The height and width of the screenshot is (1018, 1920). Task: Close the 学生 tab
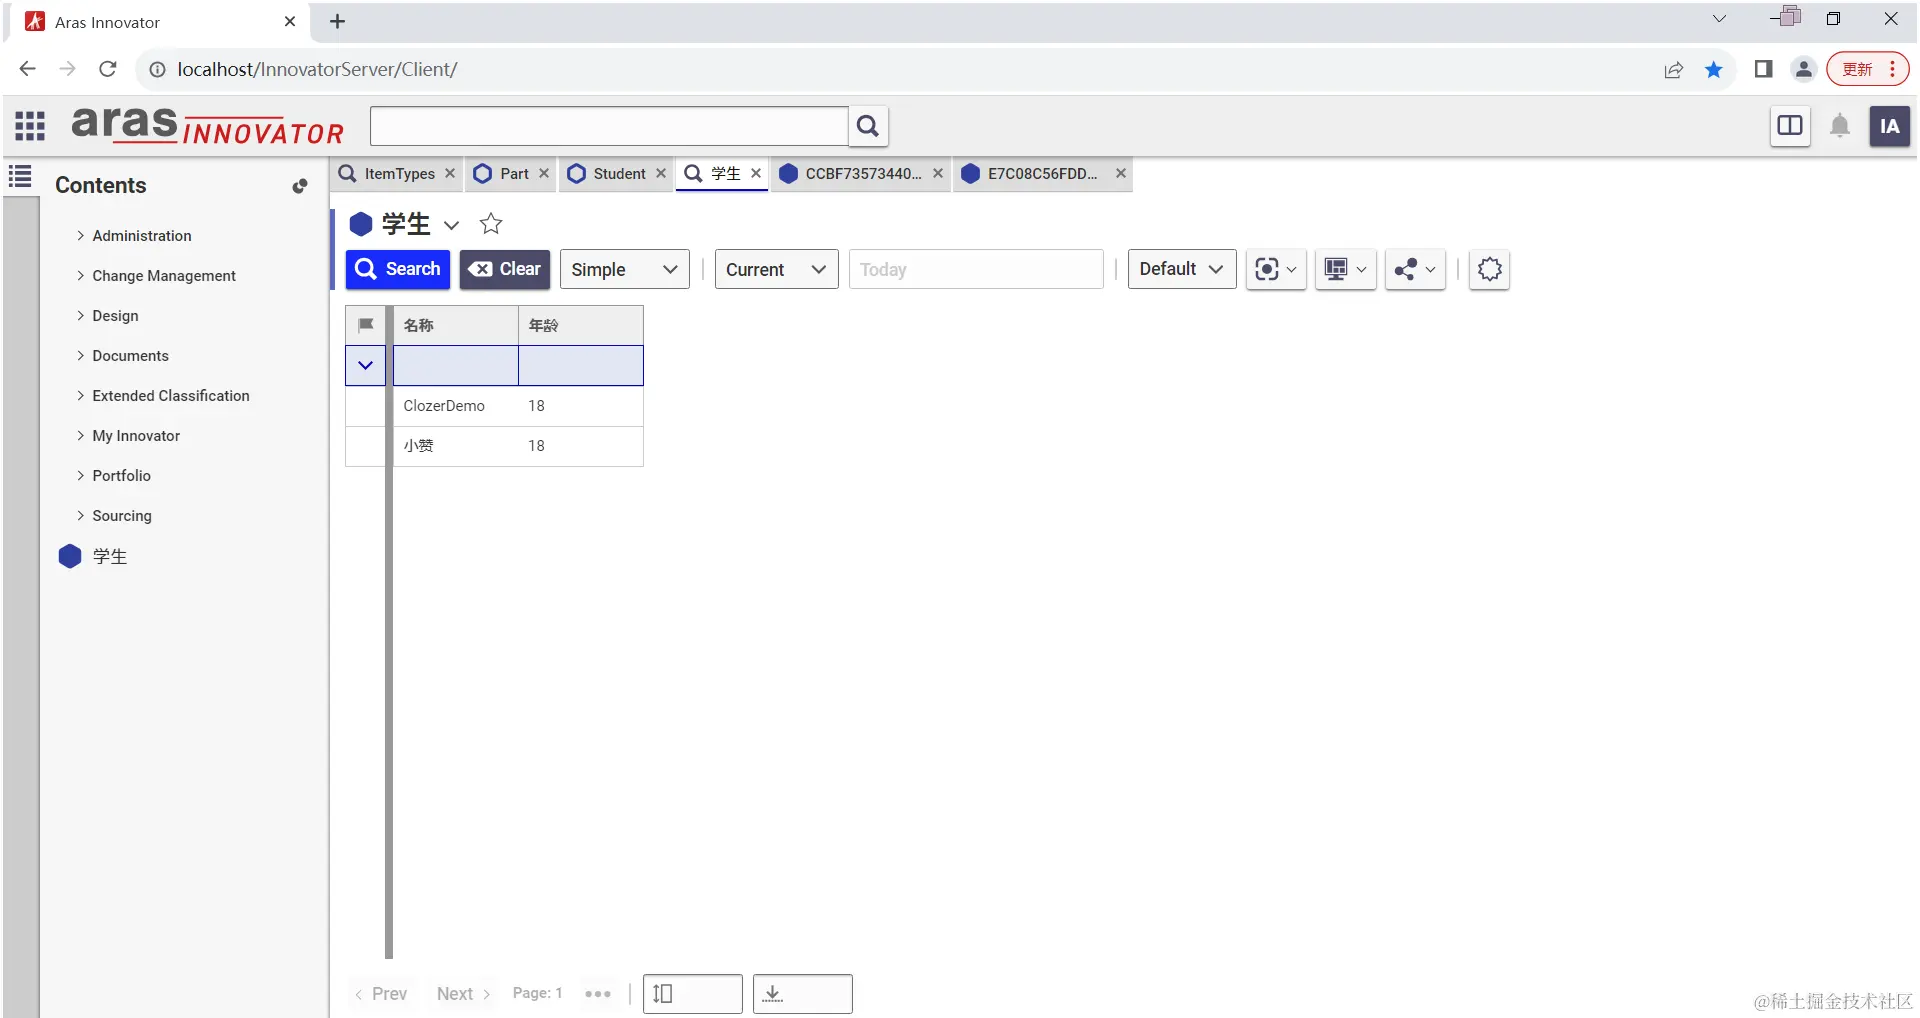[x=756, y=173]
